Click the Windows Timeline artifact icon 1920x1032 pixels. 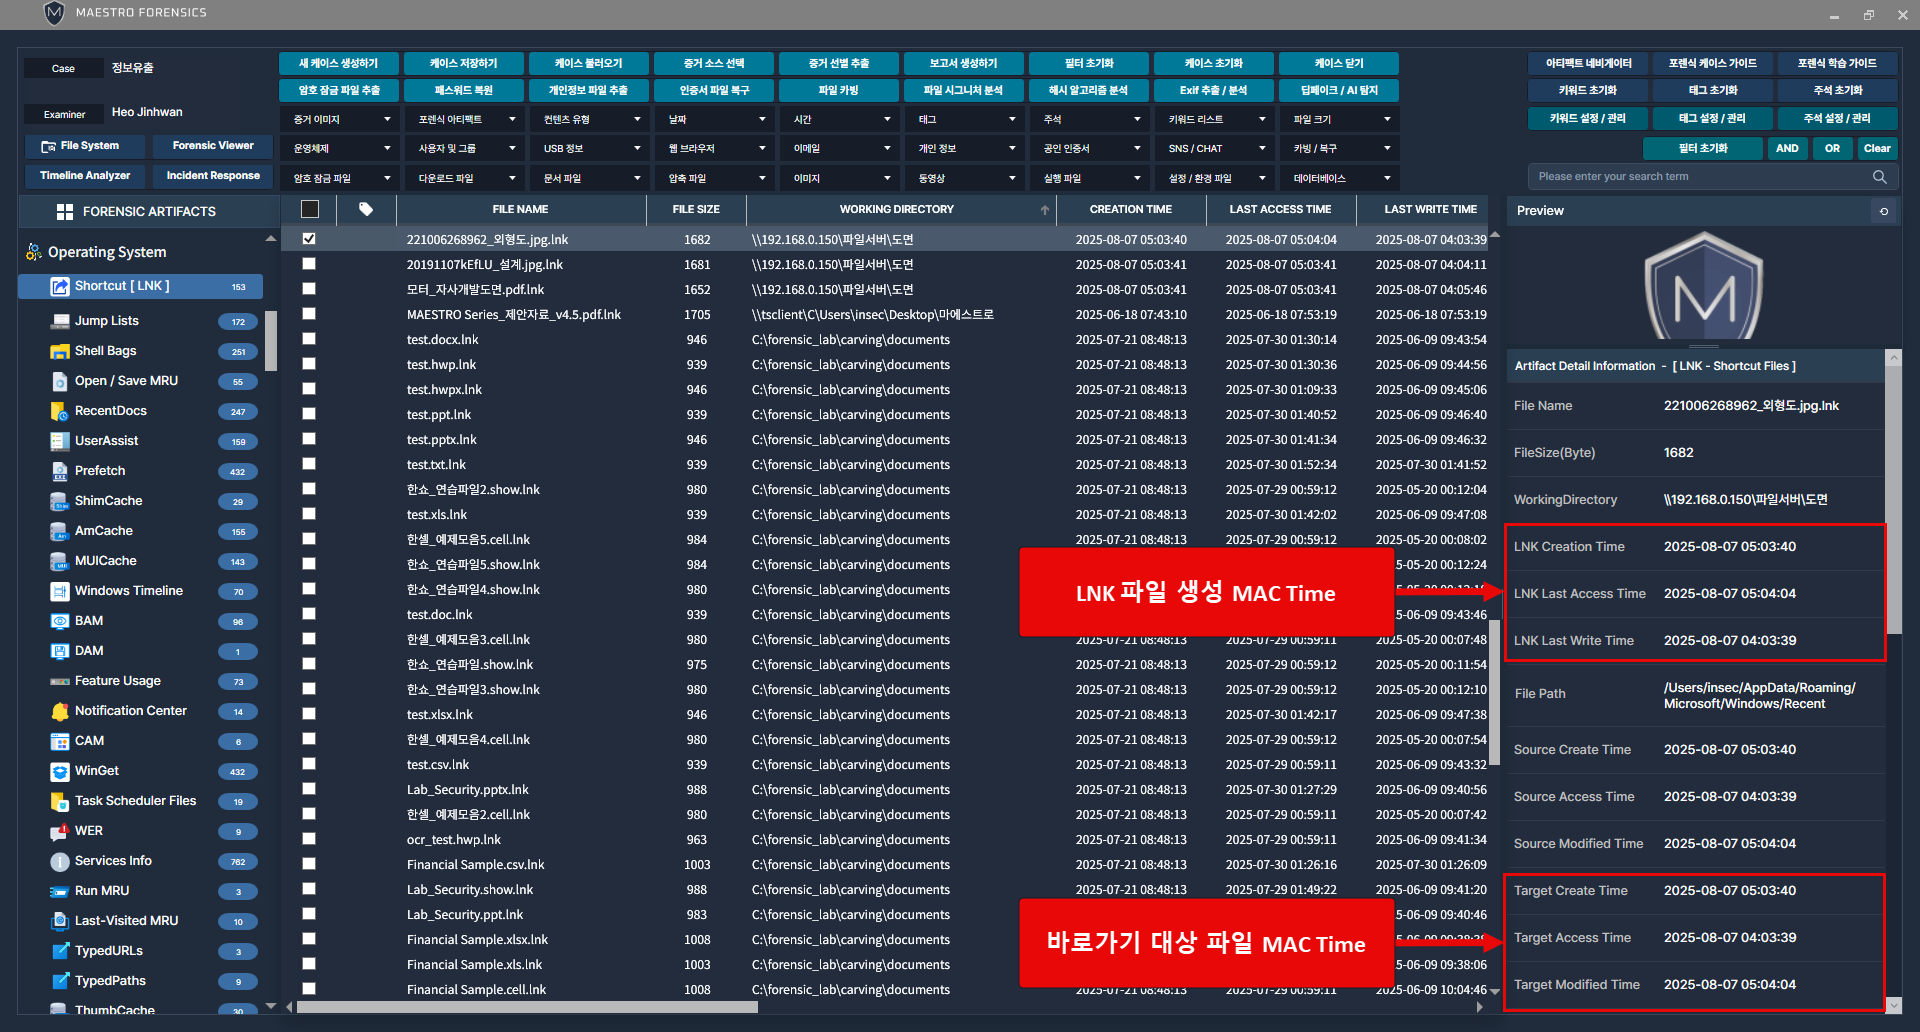pos(59,591)
